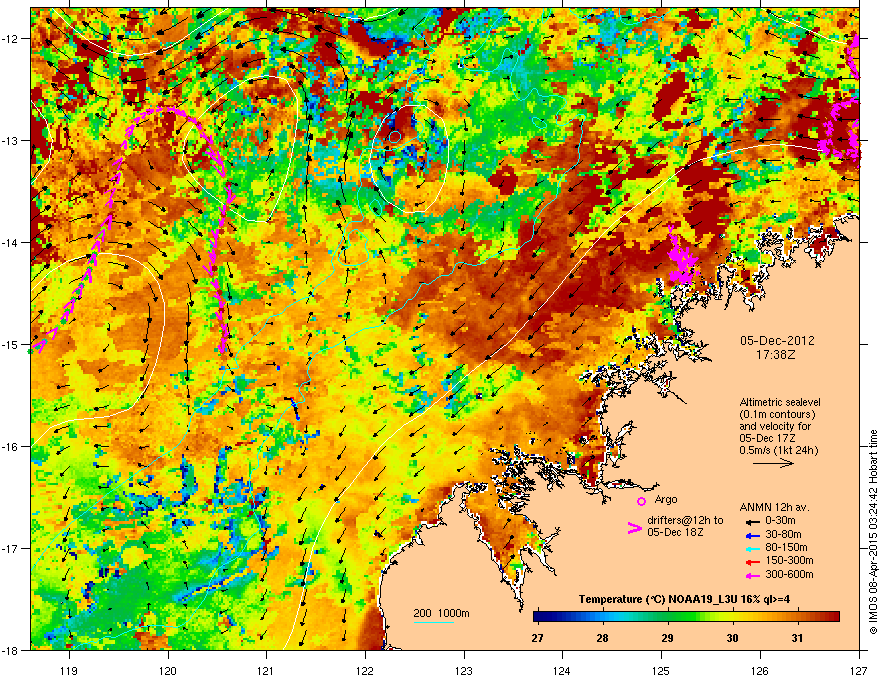
Task: Click the colorbar value '30'
Action: [732, 638]
